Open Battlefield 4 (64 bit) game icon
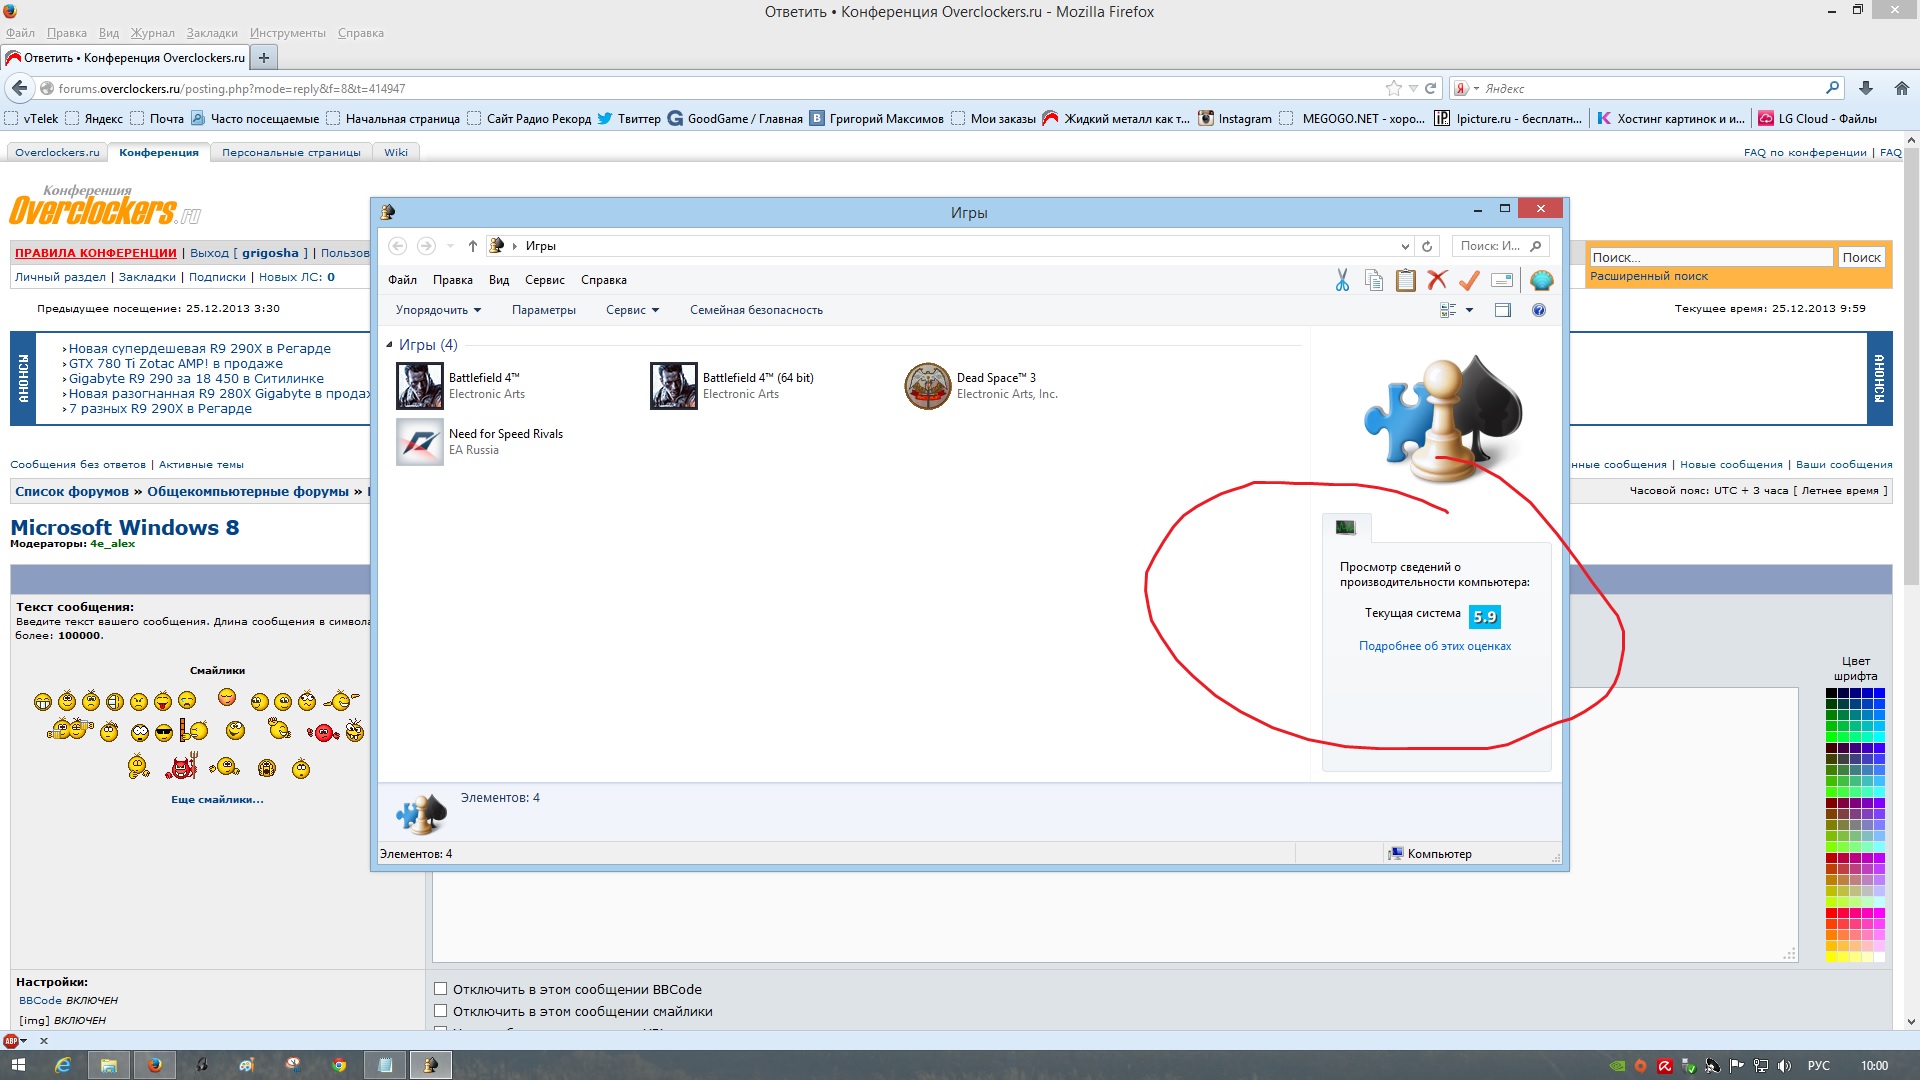This screenshot has width=1920, height=1080. pos(673,386)
